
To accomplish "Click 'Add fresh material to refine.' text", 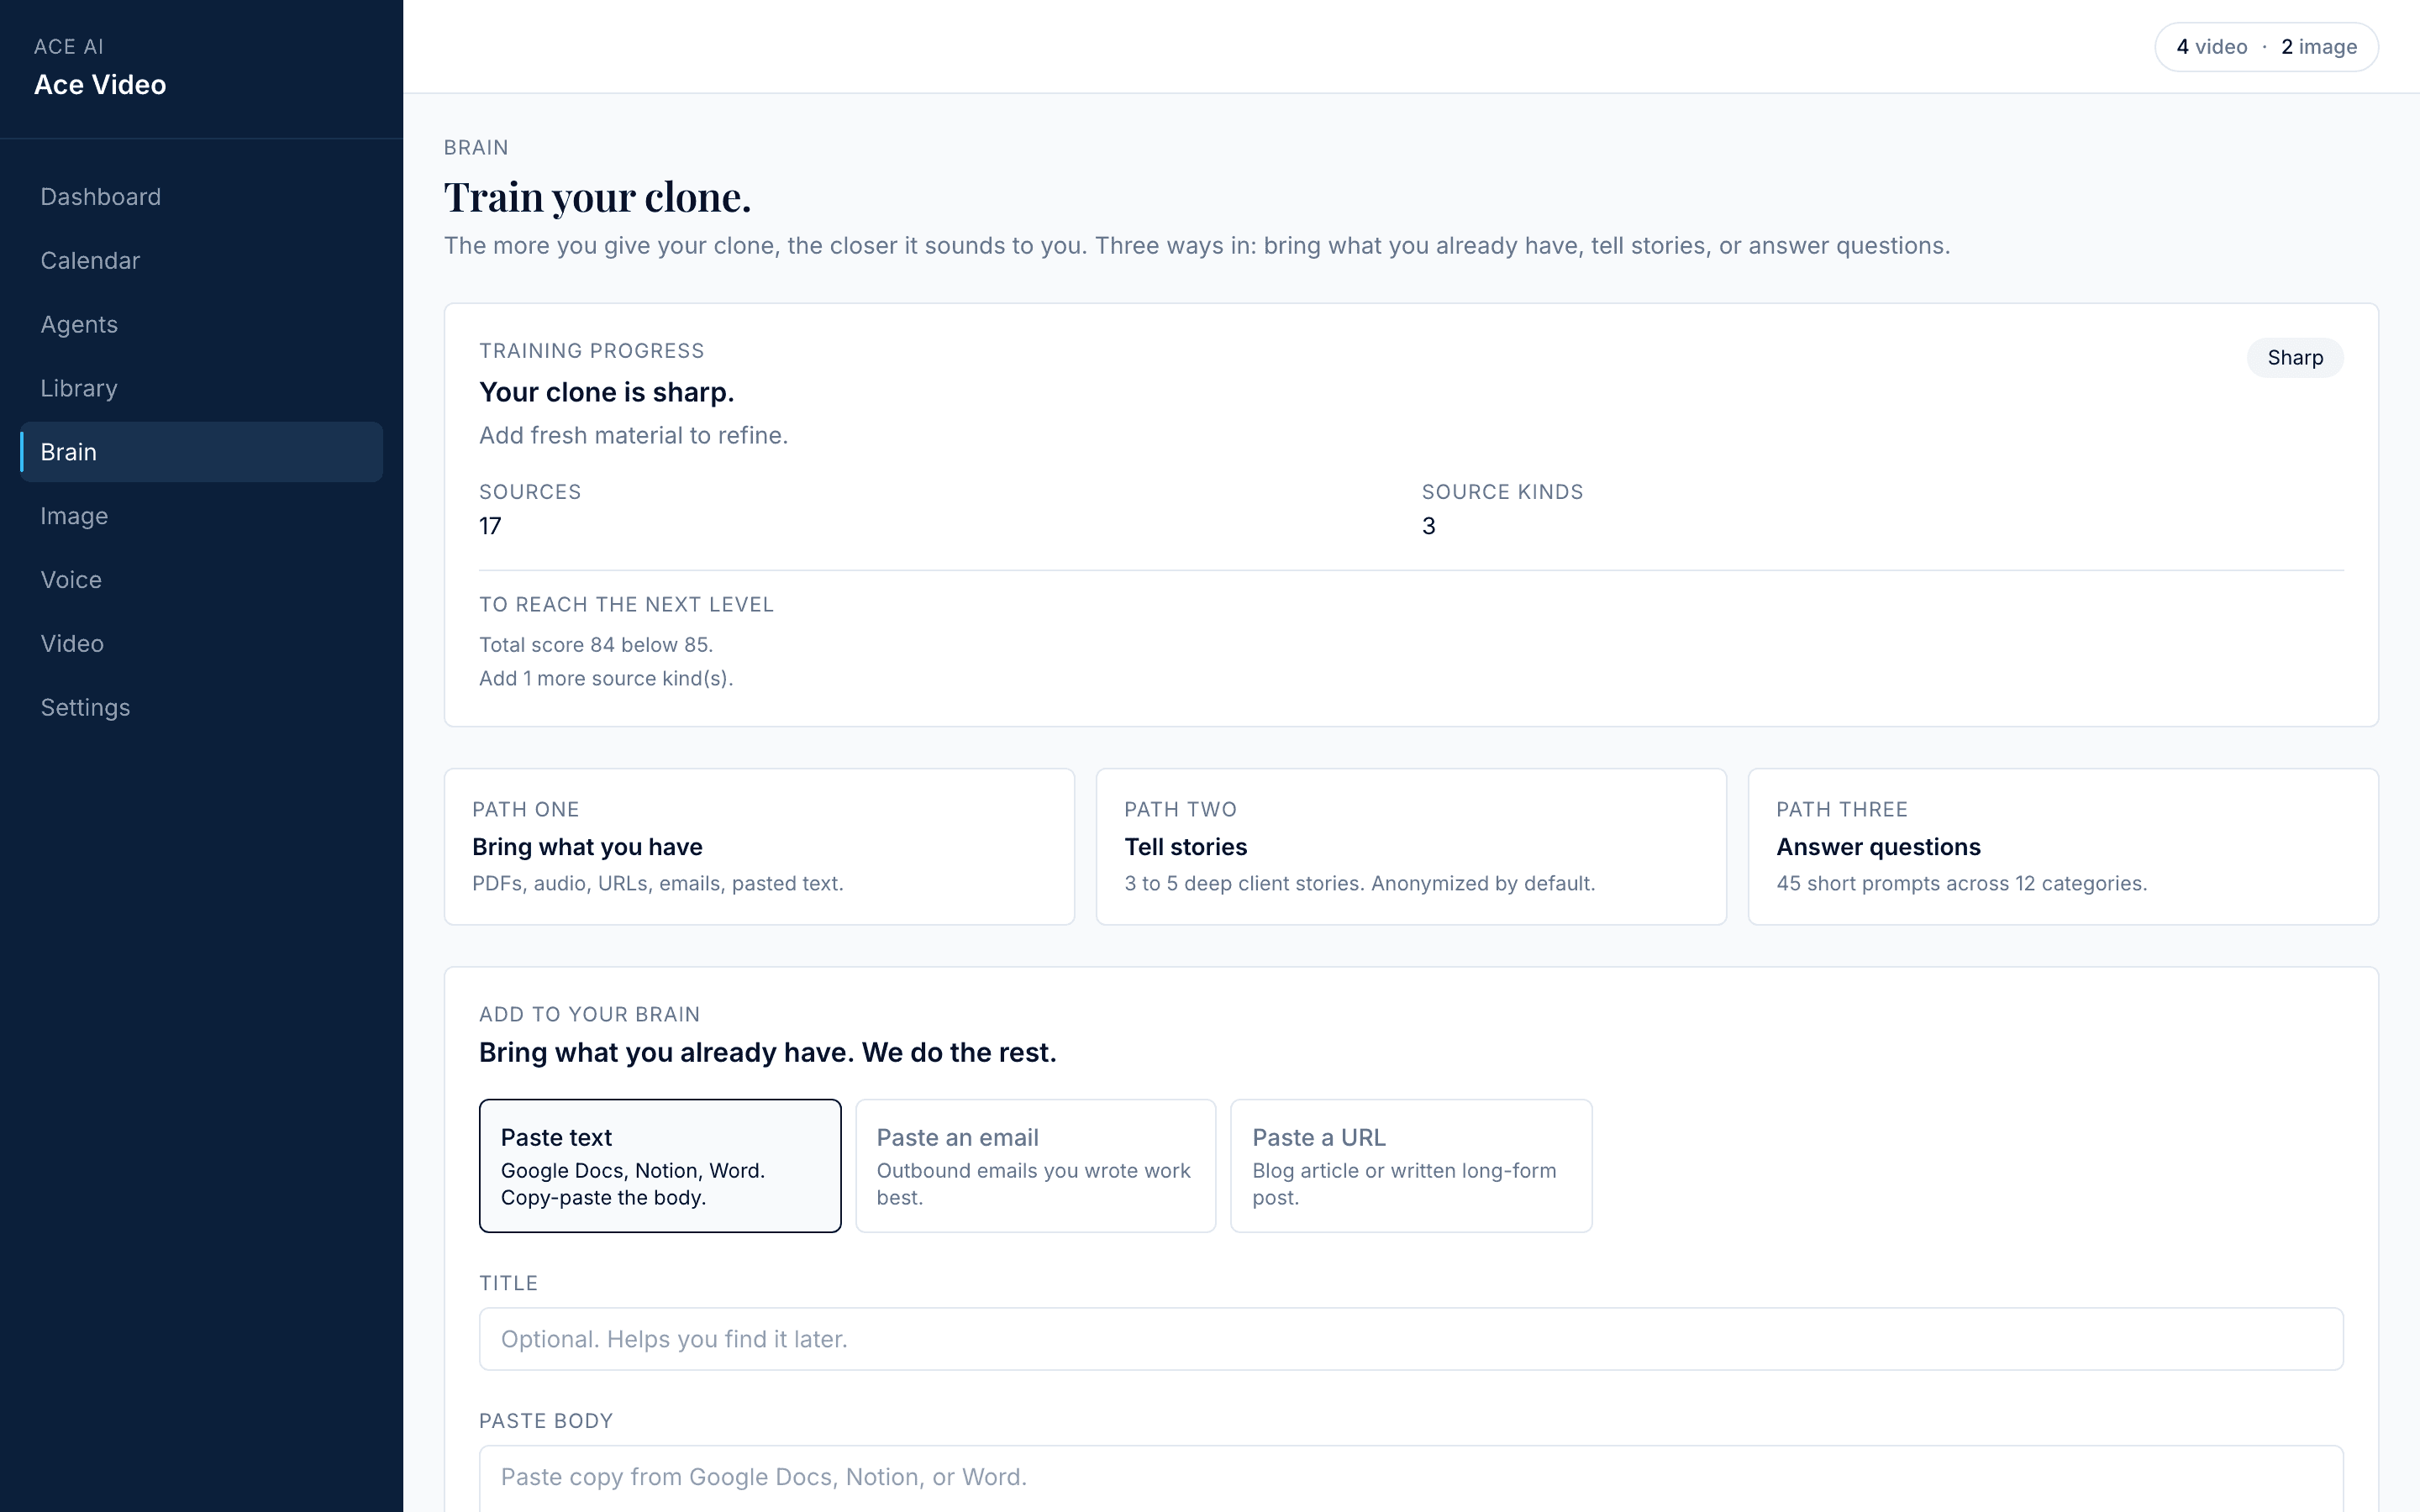I will click(633, 436).
